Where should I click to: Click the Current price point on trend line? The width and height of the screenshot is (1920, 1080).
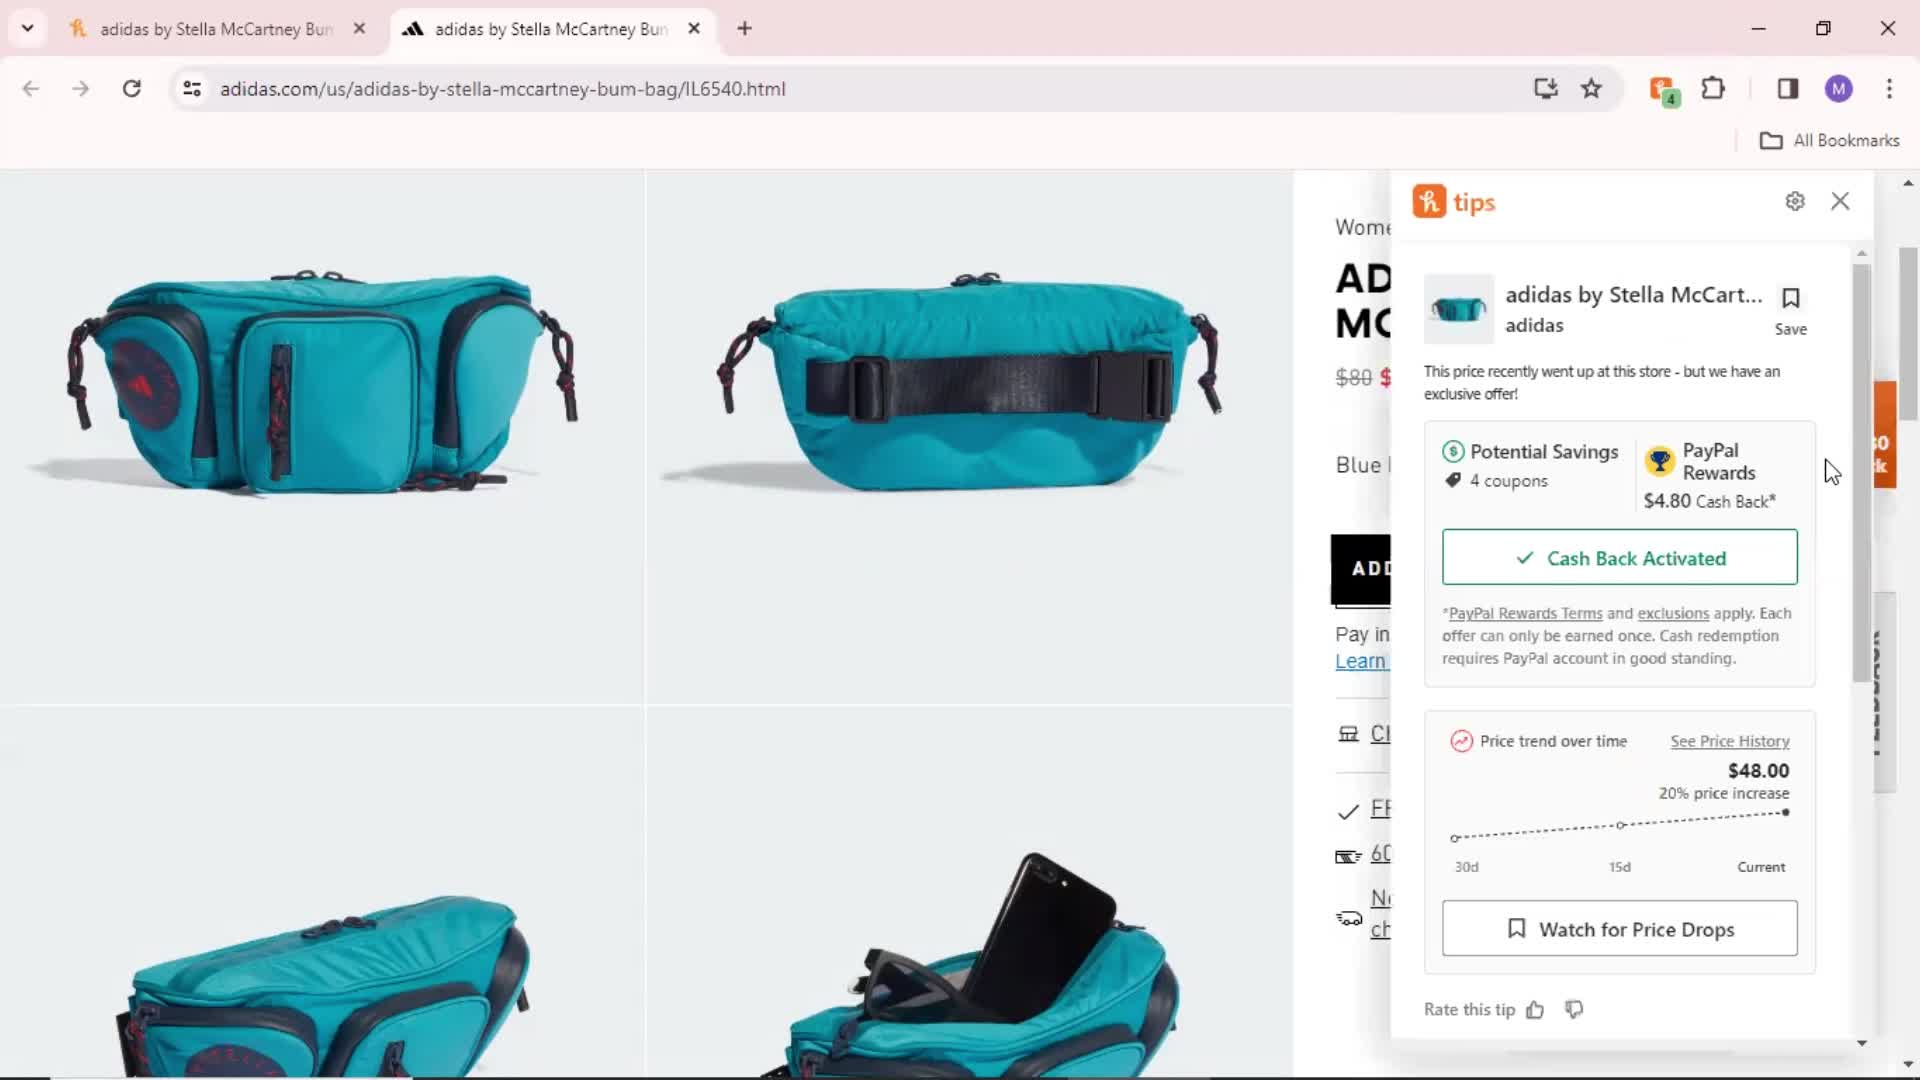(x=1785, y=813)
